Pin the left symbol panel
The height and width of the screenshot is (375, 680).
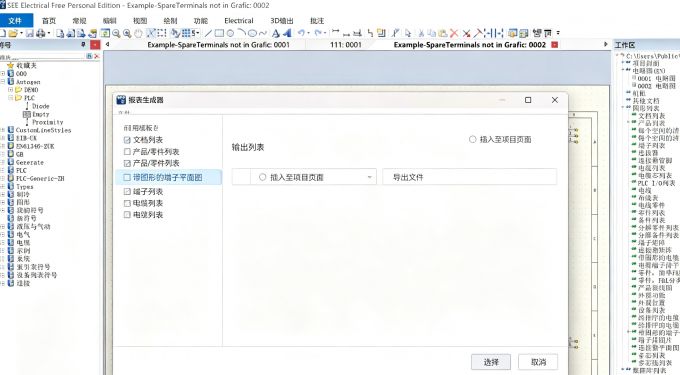point(83,45)
